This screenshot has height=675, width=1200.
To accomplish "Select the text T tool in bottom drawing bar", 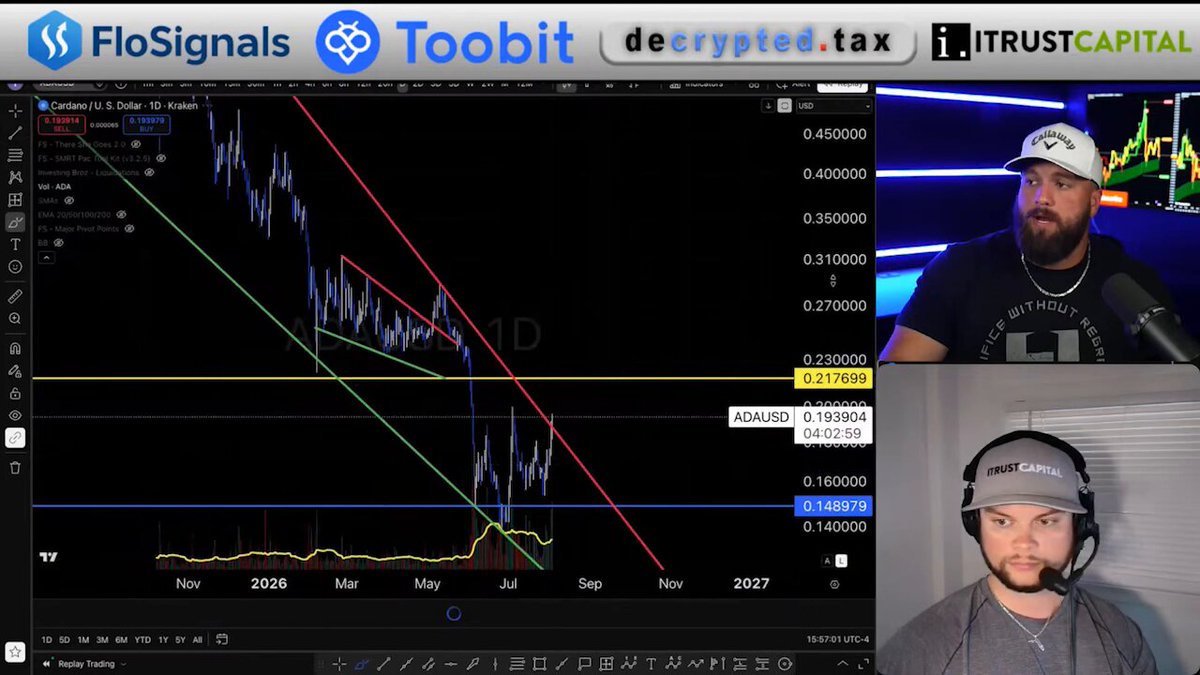I will [x=651, y=664].
